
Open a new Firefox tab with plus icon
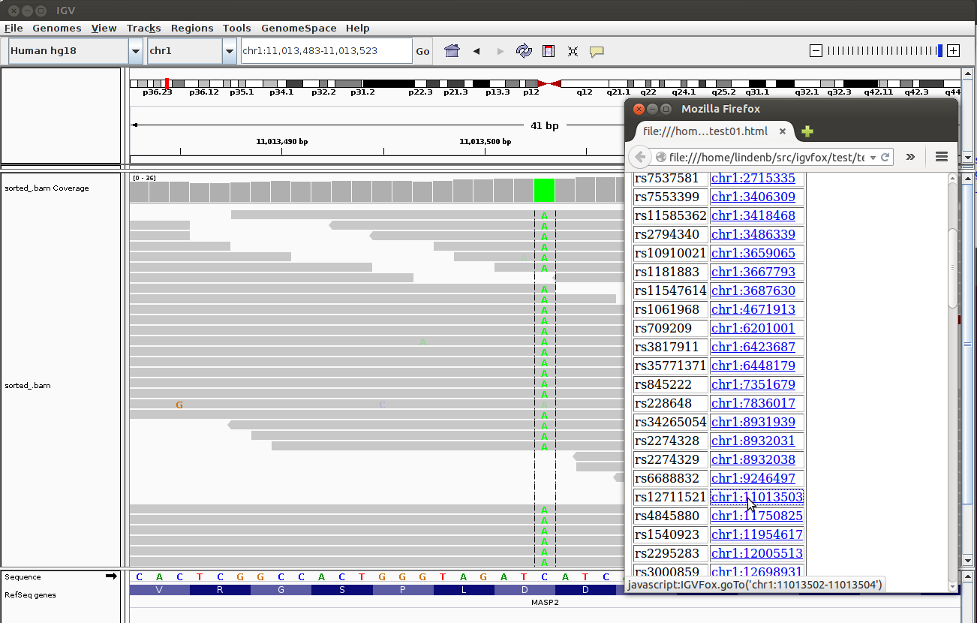(x=807, y=131)
